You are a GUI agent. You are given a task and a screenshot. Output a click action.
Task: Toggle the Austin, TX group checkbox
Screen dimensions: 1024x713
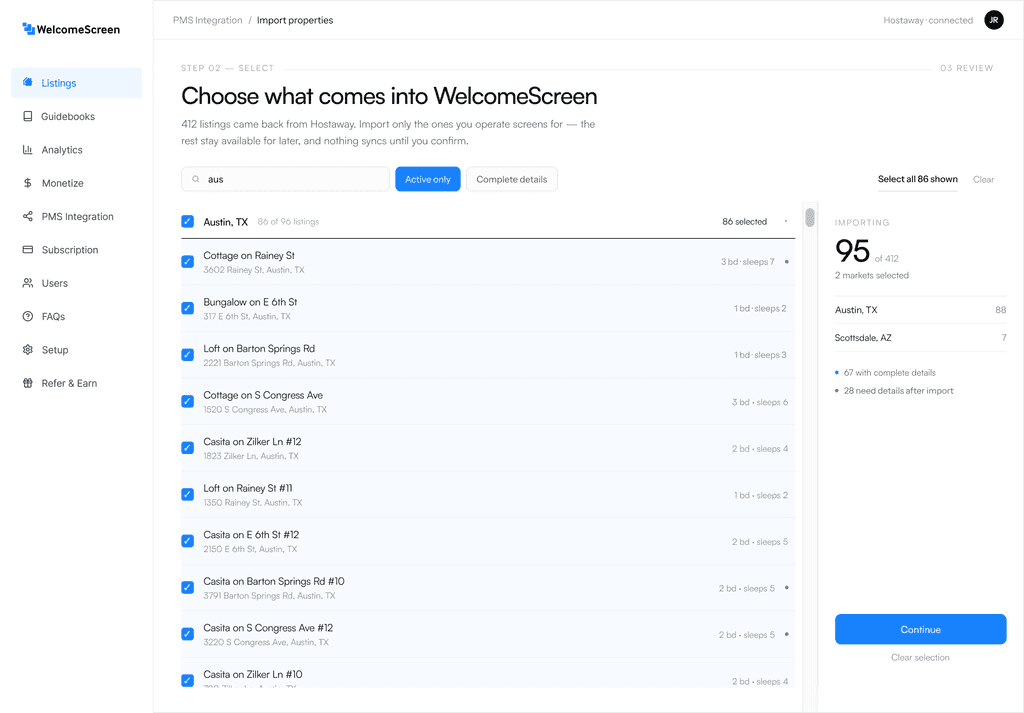tap(187, 221)
